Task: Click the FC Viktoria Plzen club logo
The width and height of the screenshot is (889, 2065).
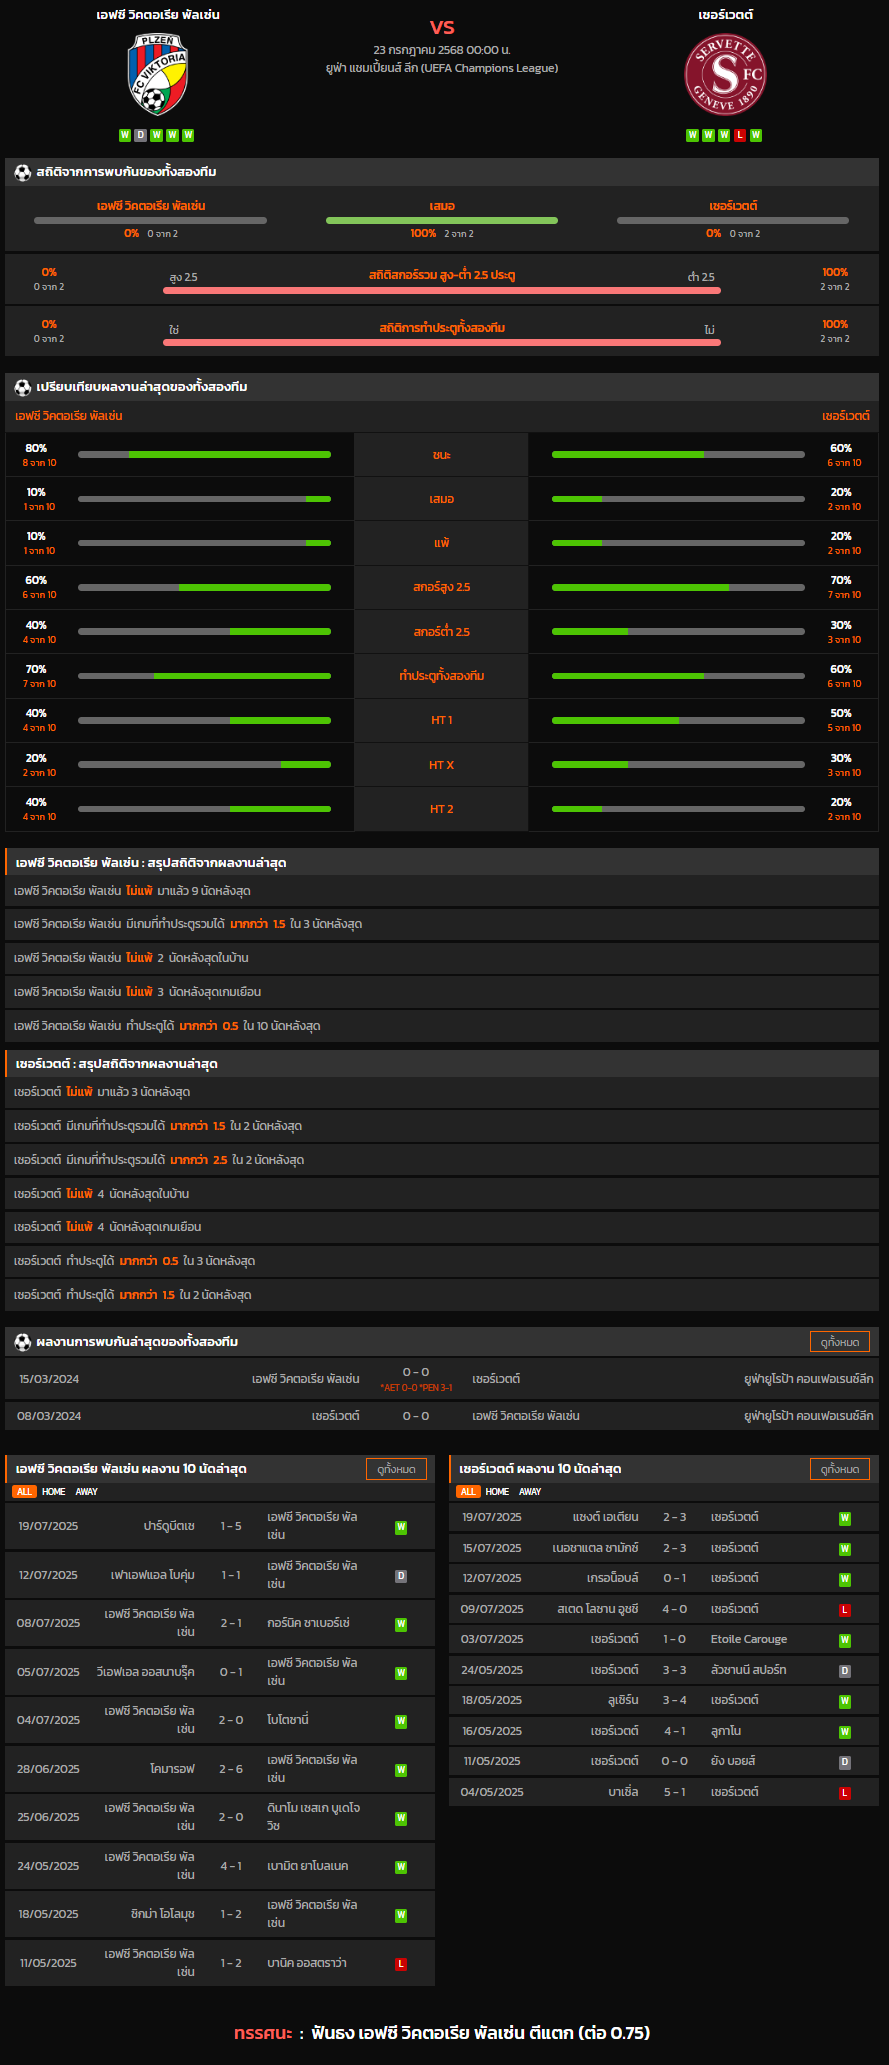Action: pos(158,75)
